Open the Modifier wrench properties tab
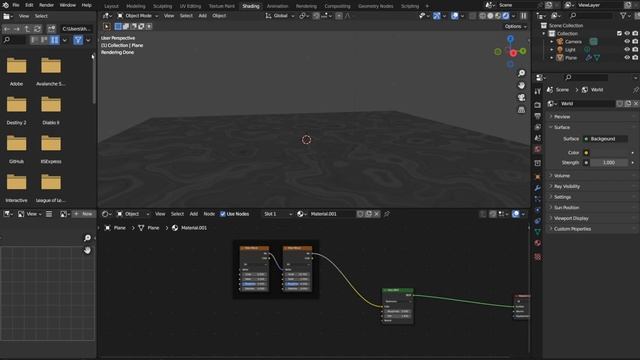Screen dimensions: 640x360 [538, 188]
